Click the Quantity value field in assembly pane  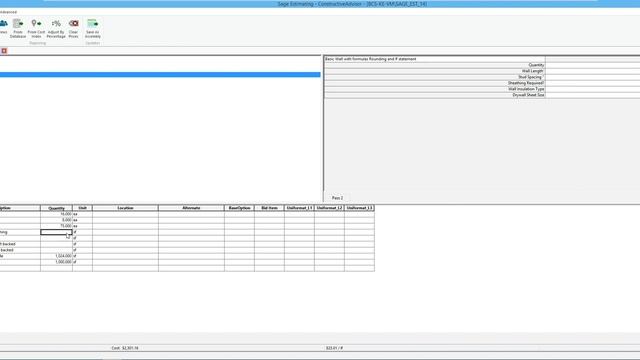click(593, 65)
